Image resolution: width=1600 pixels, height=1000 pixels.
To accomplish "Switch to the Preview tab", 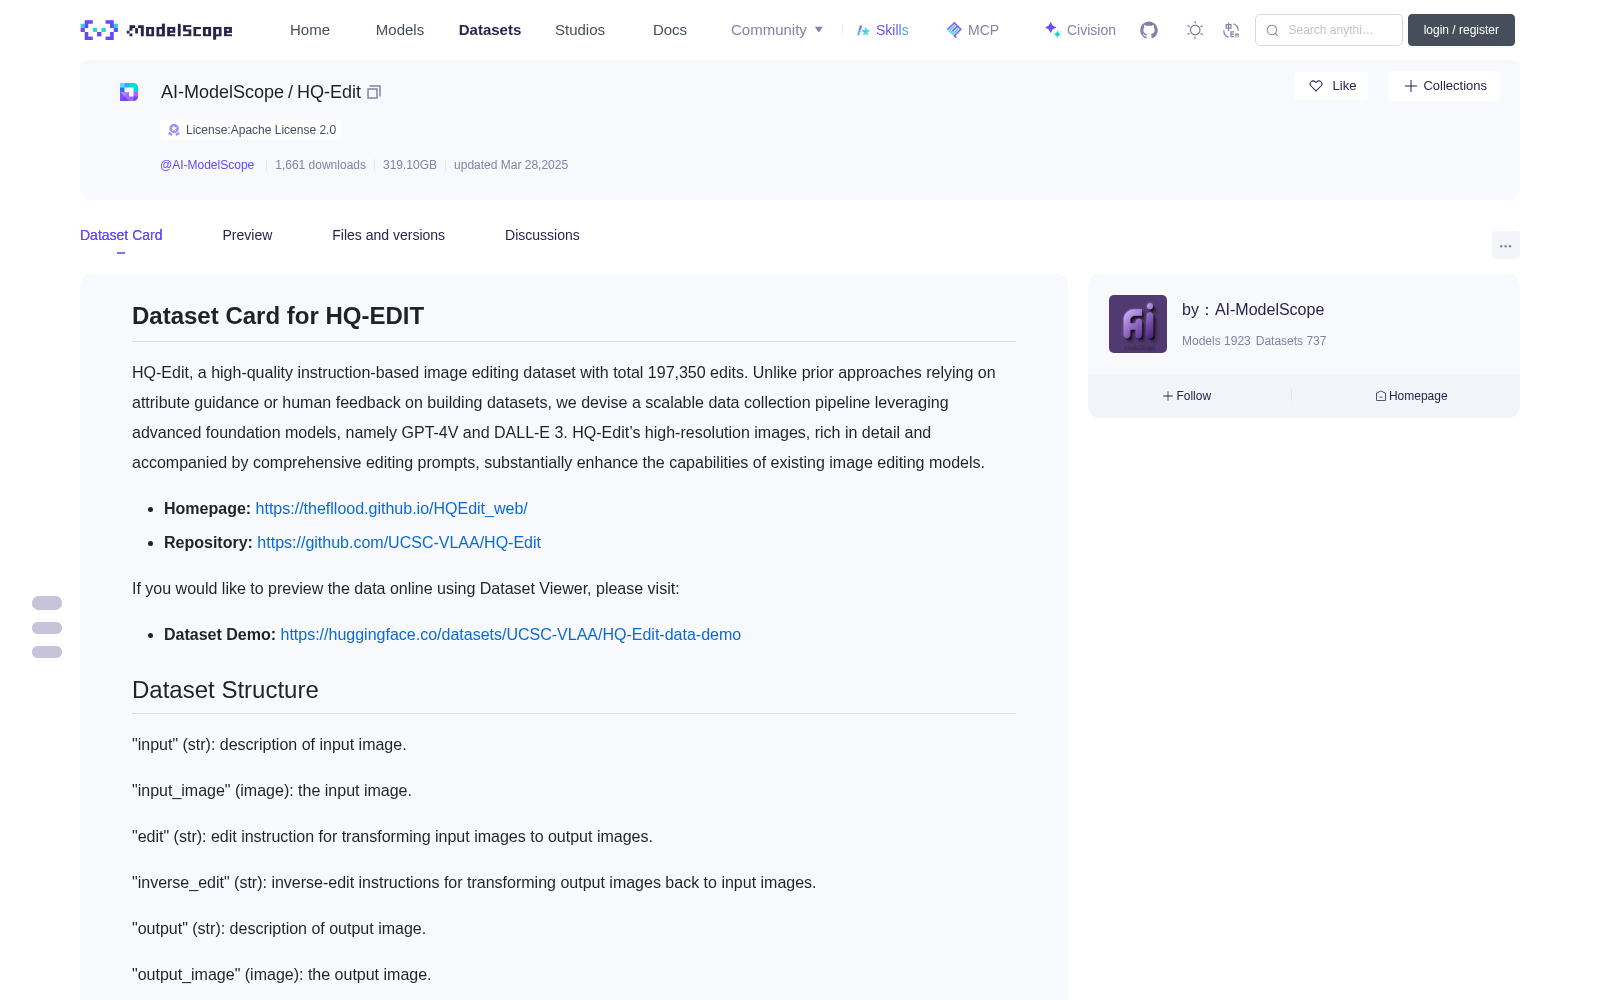I will (247, 235).
